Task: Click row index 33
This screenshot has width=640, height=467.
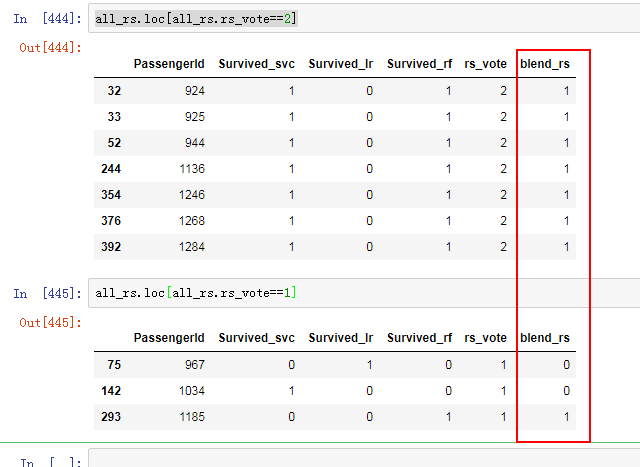Action: pyautogui.click(x=114, y=117)
